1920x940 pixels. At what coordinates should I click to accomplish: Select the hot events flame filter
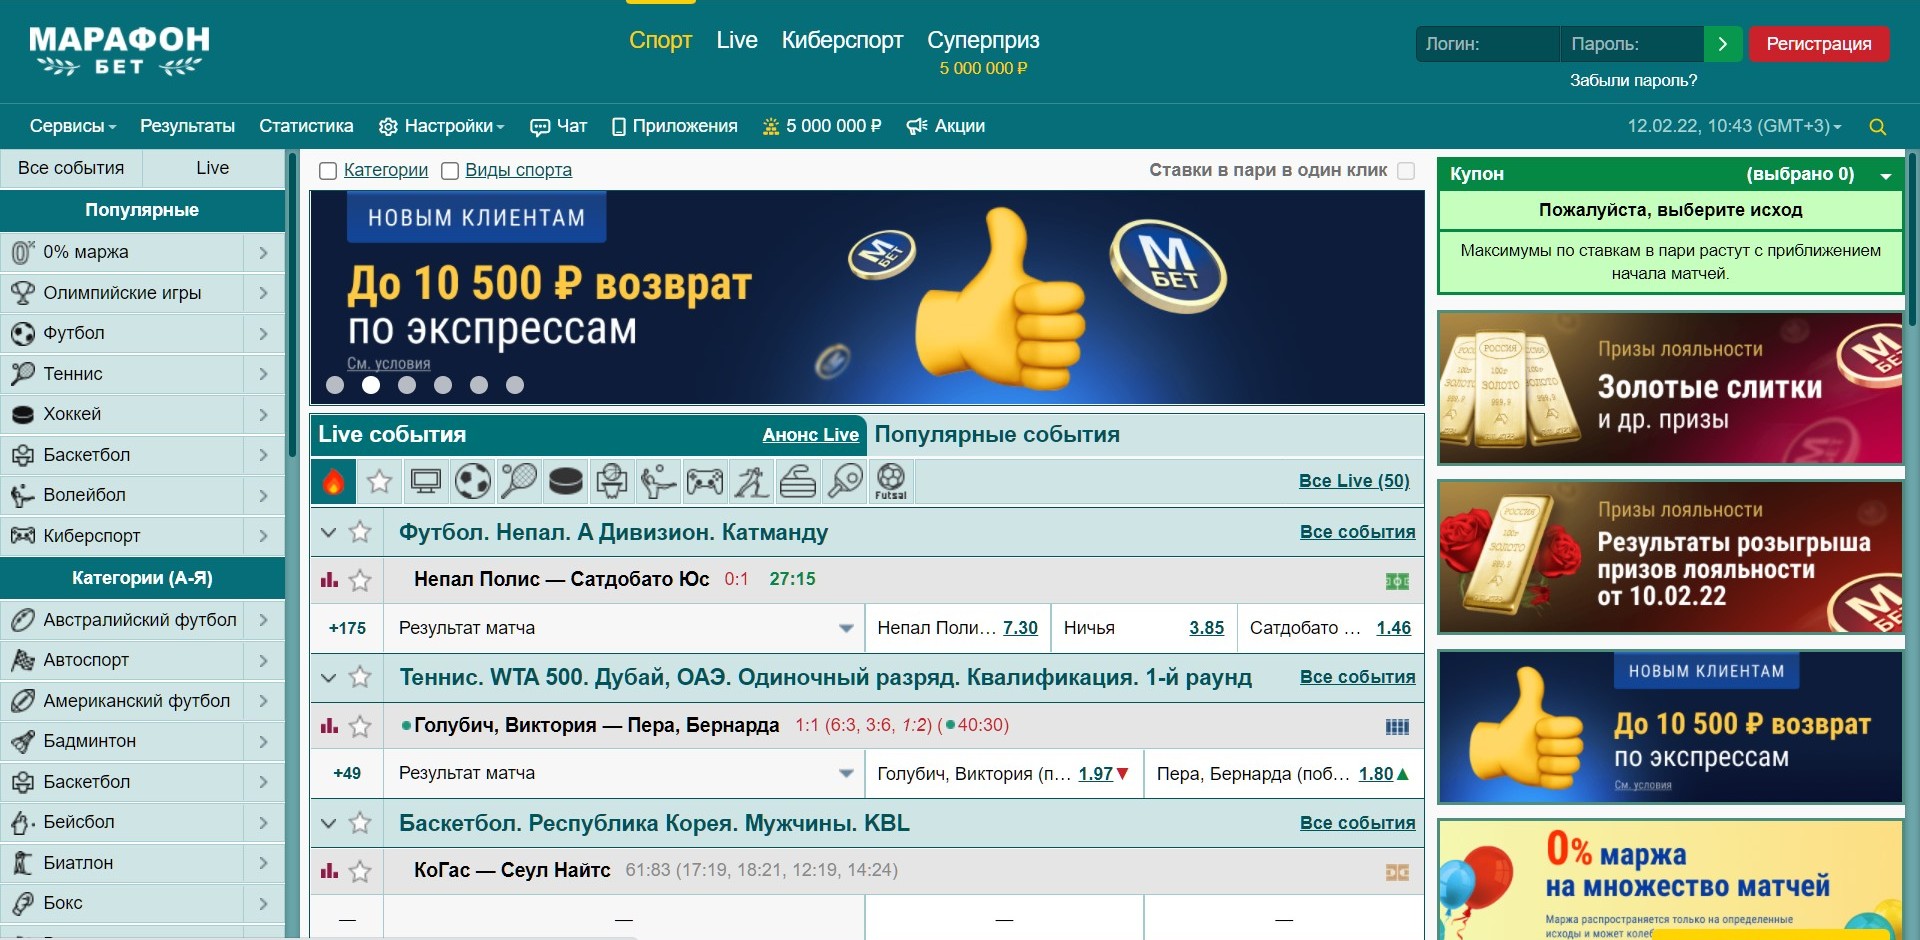click(x=333, y=481)
